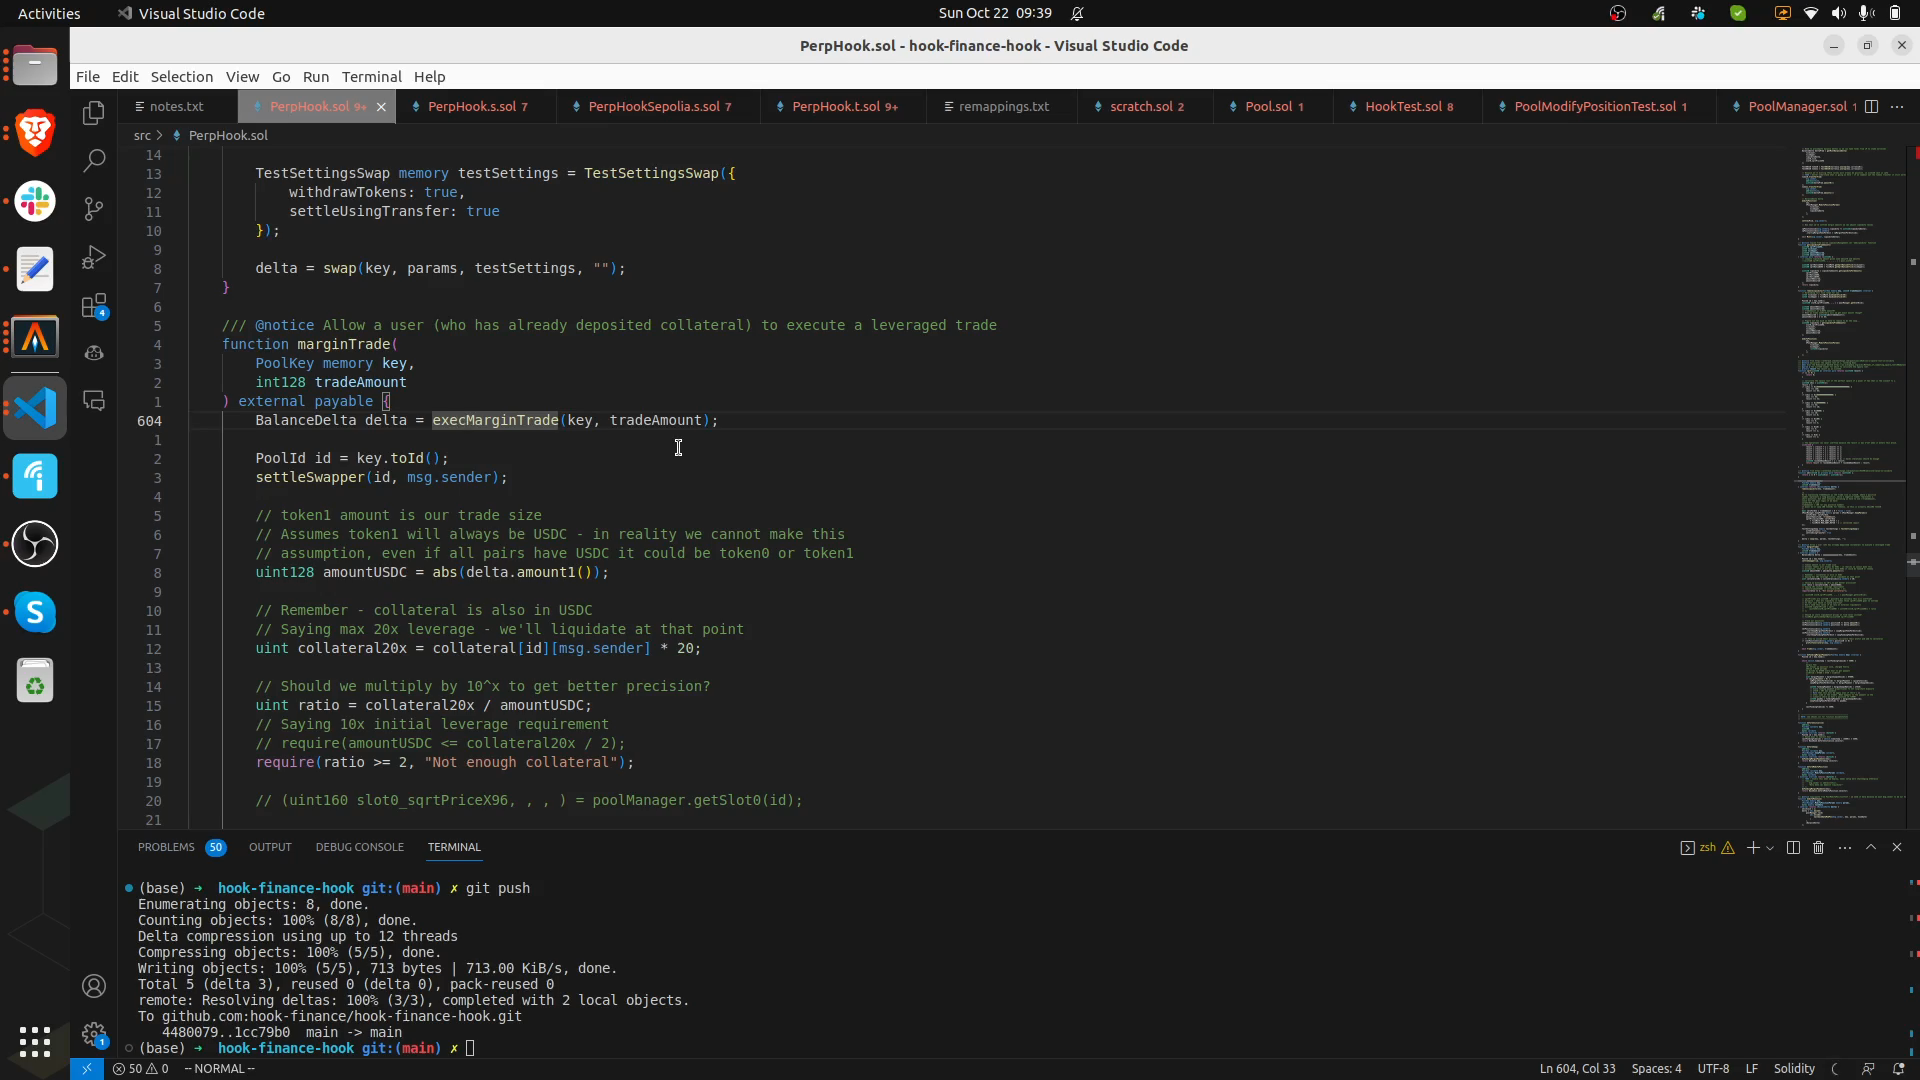Close the PerpHook.sol editor tab
This screenshot has width=1920, height=1080.
coord(381,107)
